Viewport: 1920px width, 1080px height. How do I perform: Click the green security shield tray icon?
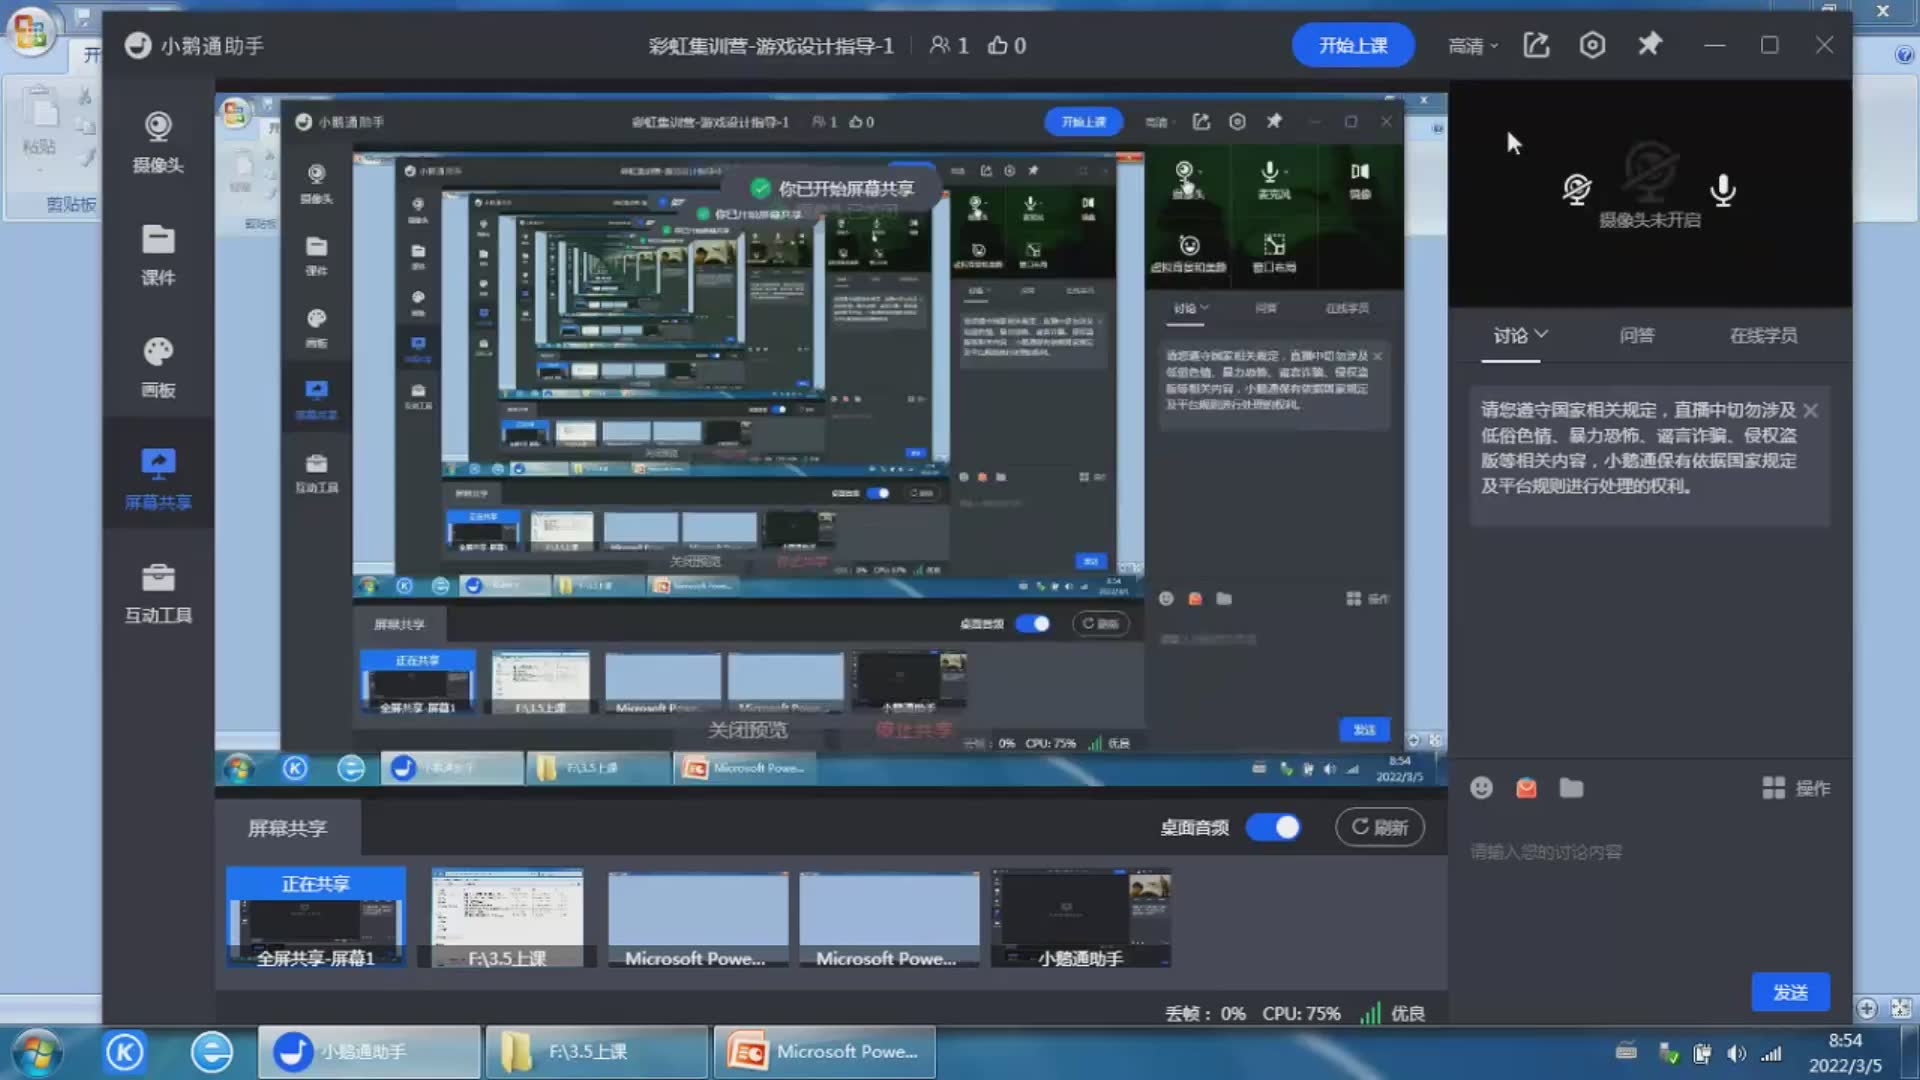(x=1668, y=1053)
